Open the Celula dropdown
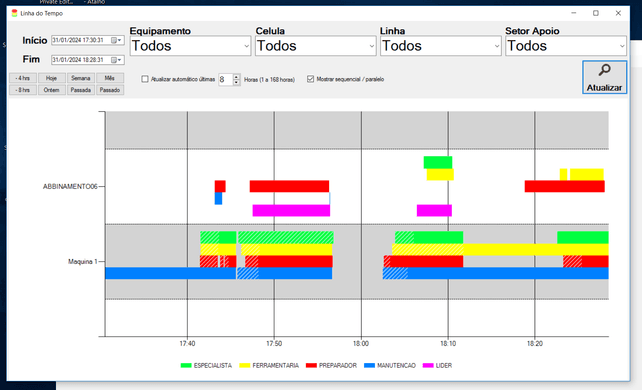The width and height of the screenshot is (642, 390). click(x=315, y=46)
